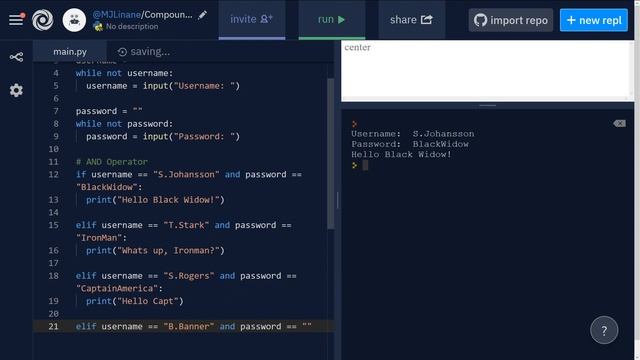
Task: Open the help question mark
Action: (604, 330)
